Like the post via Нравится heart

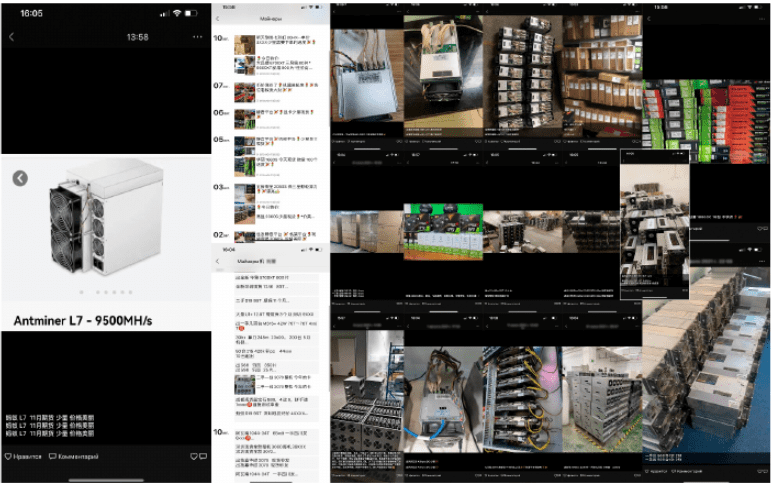[23, 456]
